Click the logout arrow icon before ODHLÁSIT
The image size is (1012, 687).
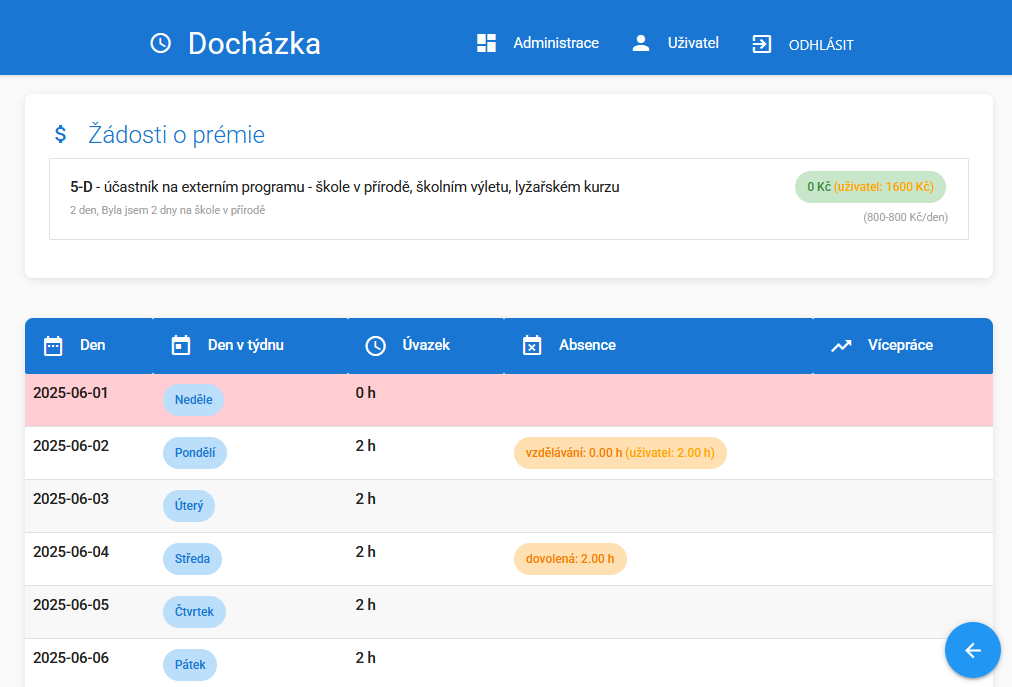click(x=762, y=44)
